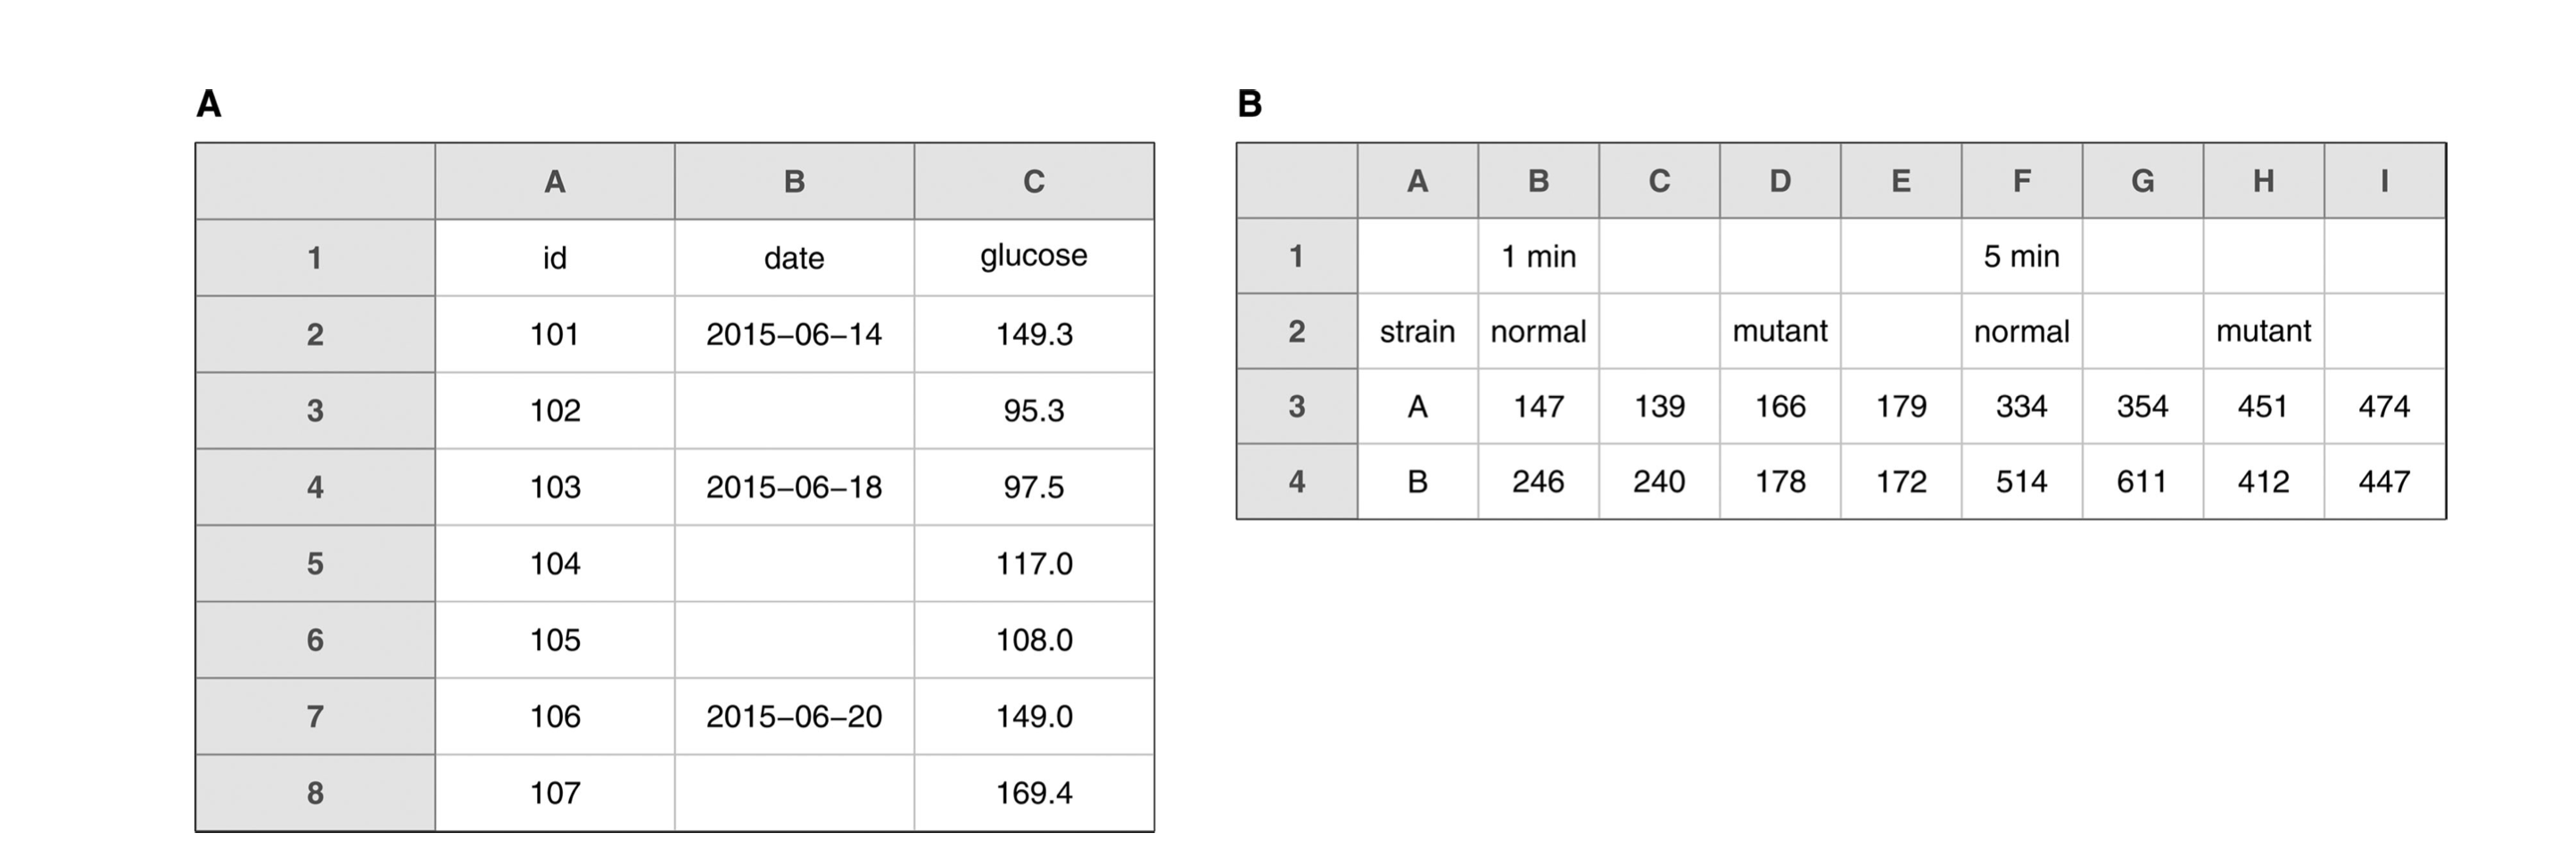The image size is (2576, 858).
Task: Select the date 2015-06-20 cell
Action: (794, 716)
